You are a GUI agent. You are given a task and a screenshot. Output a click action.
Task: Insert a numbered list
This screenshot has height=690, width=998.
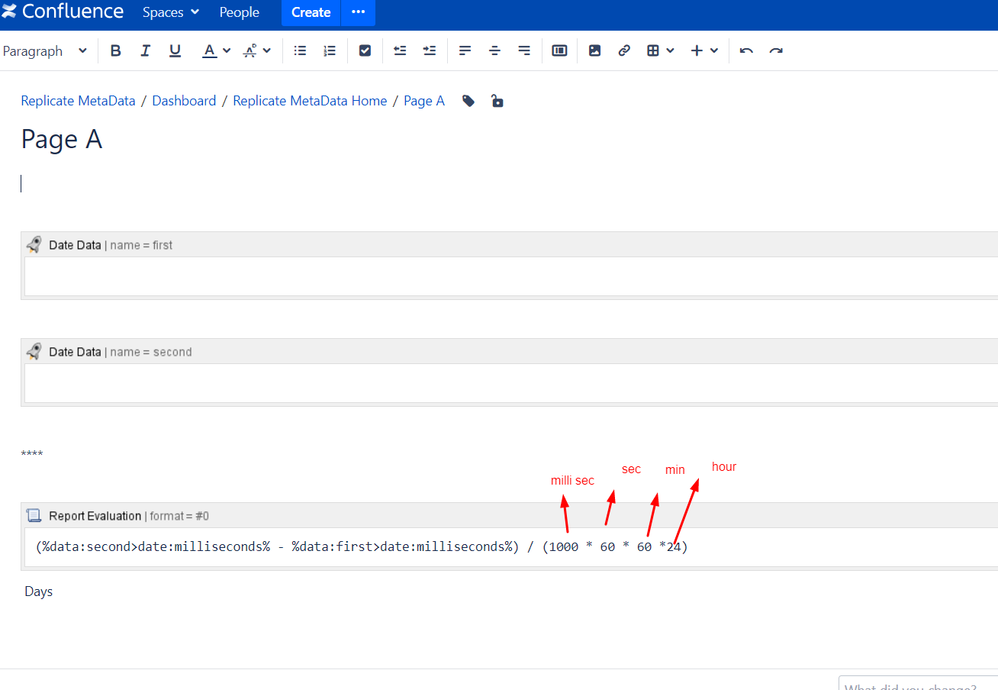pyautogui.click(x=330, y=51)
